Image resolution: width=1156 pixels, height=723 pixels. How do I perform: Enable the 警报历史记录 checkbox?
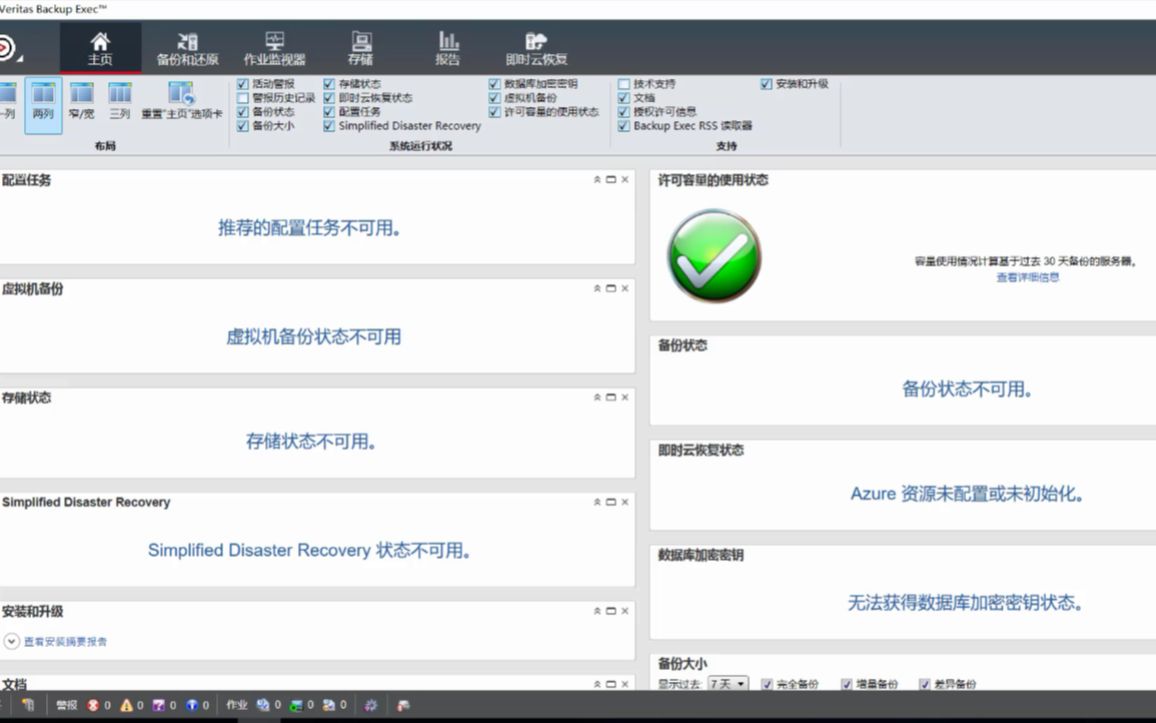point(243,98)
